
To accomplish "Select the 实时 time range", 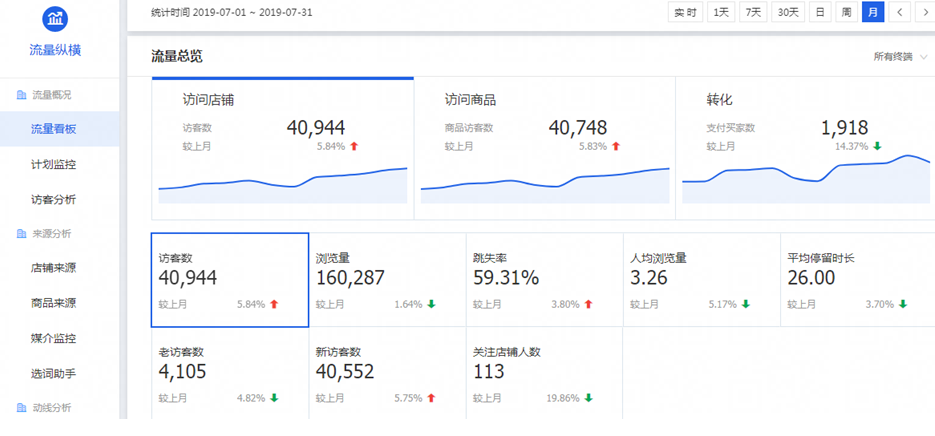I will click(x=685, y=12).
